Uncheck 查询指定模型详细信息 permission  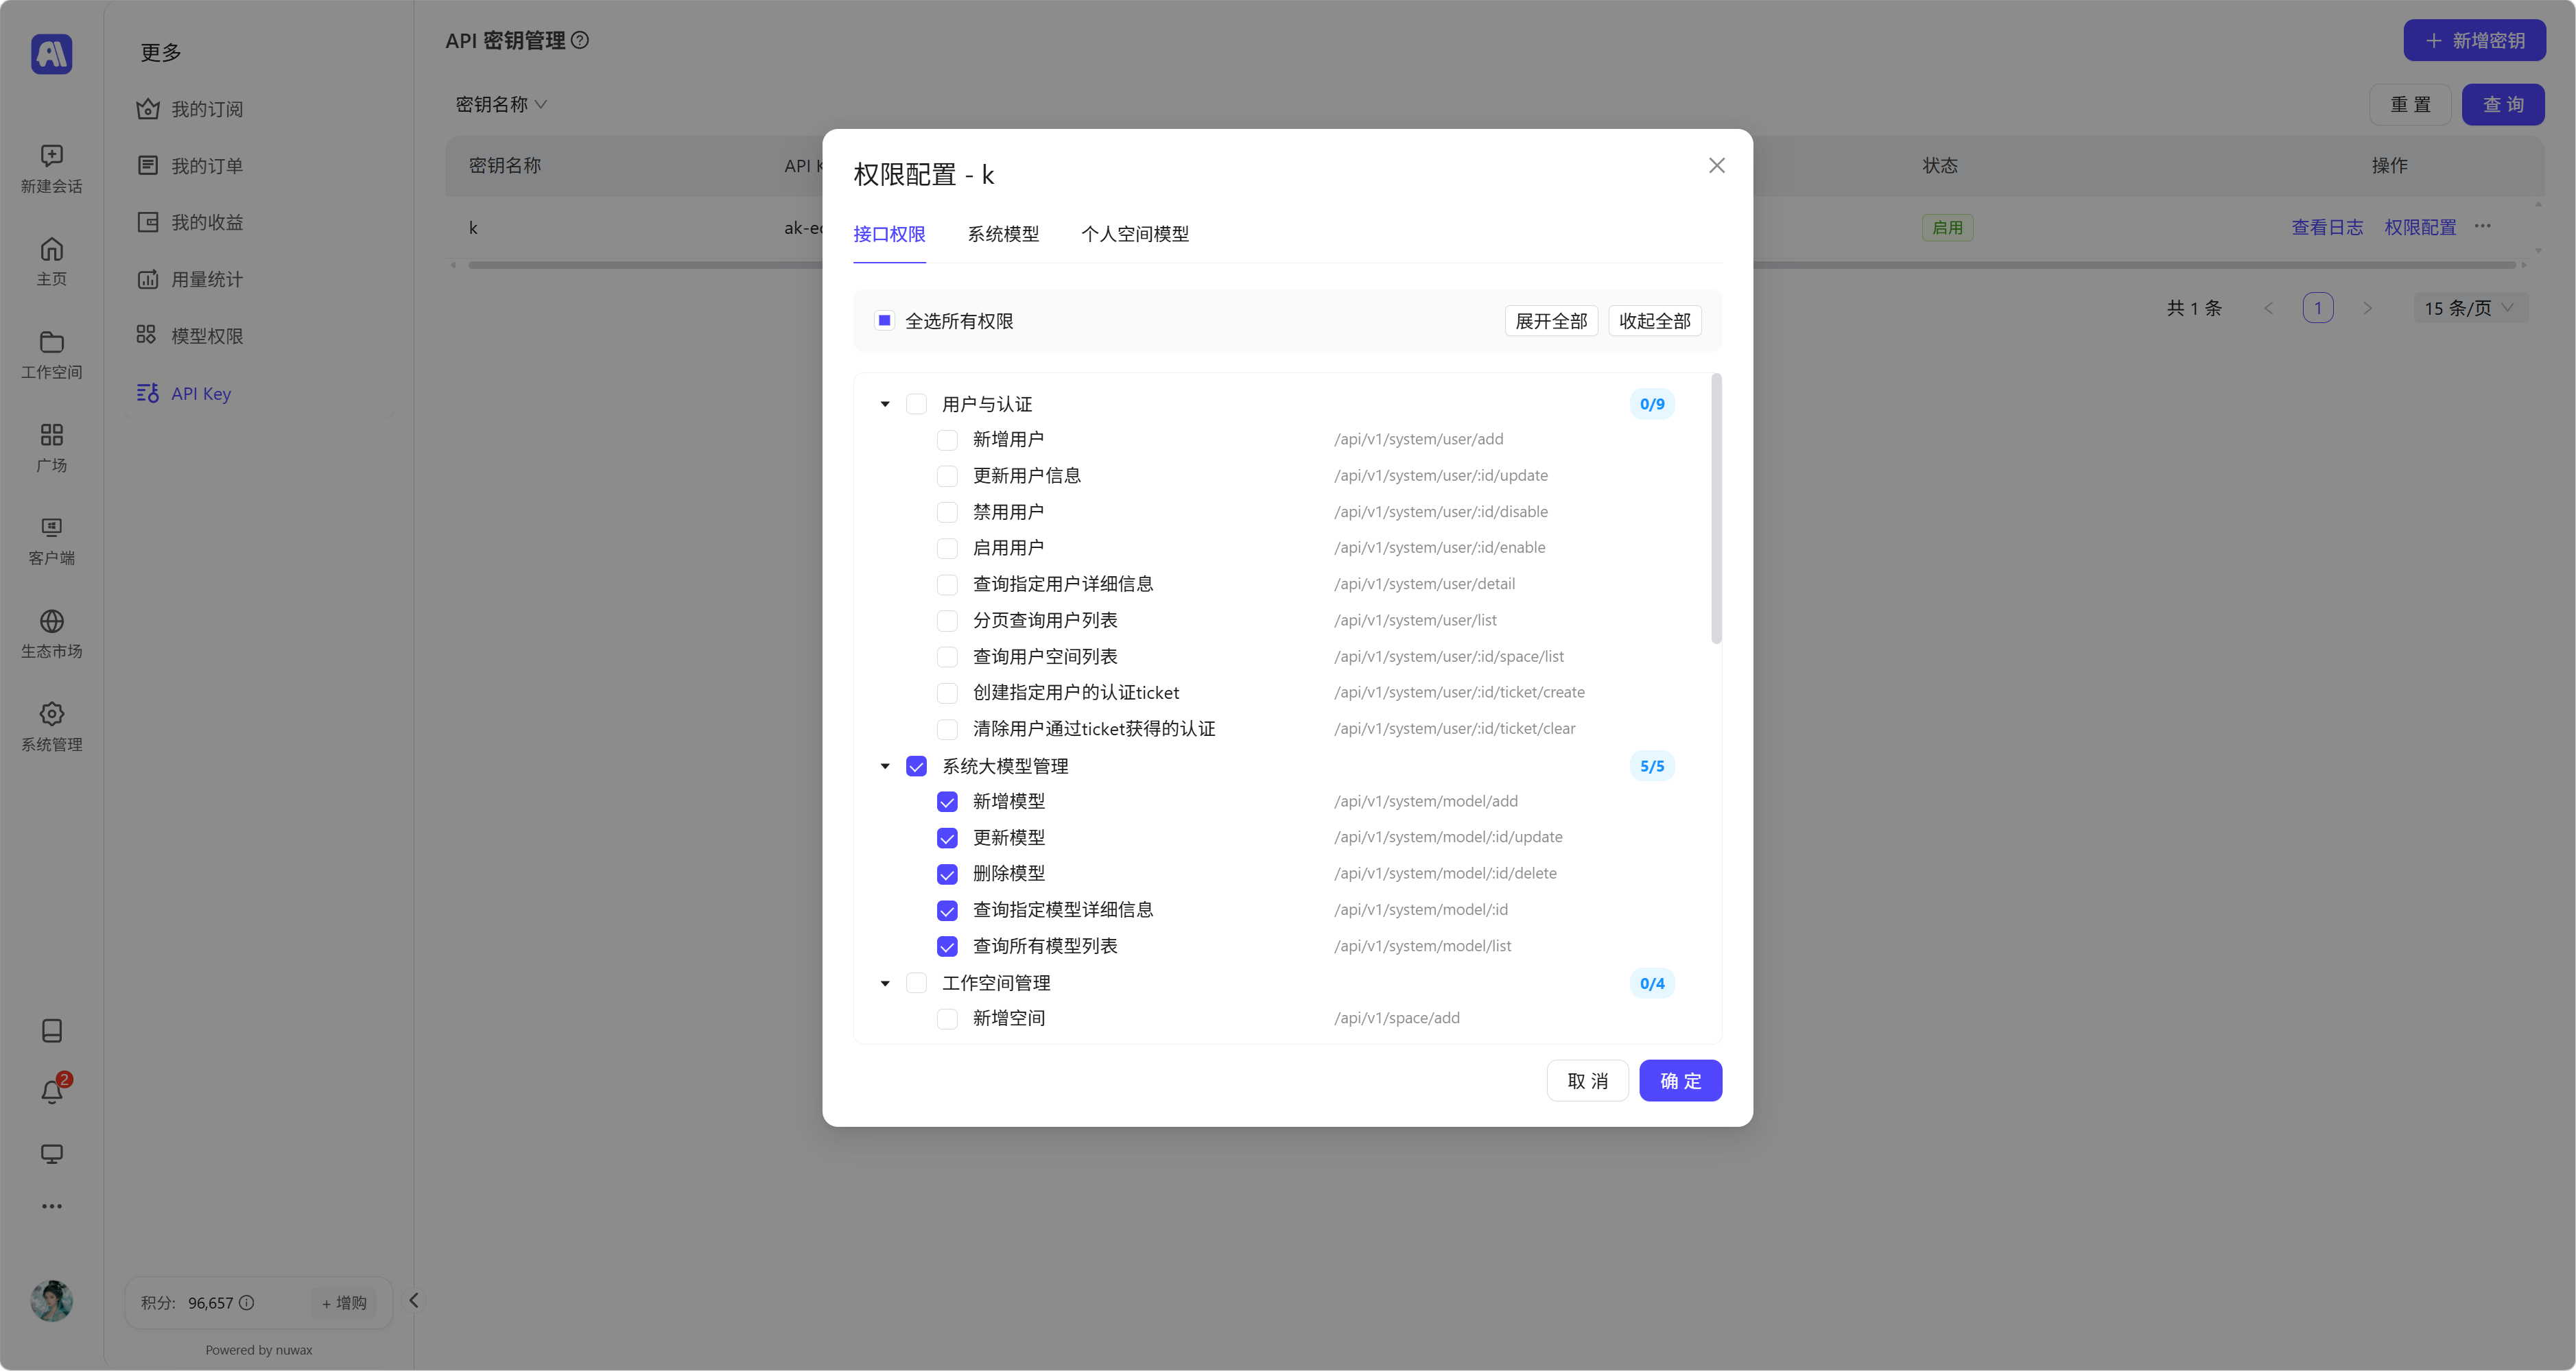point(947,910)
